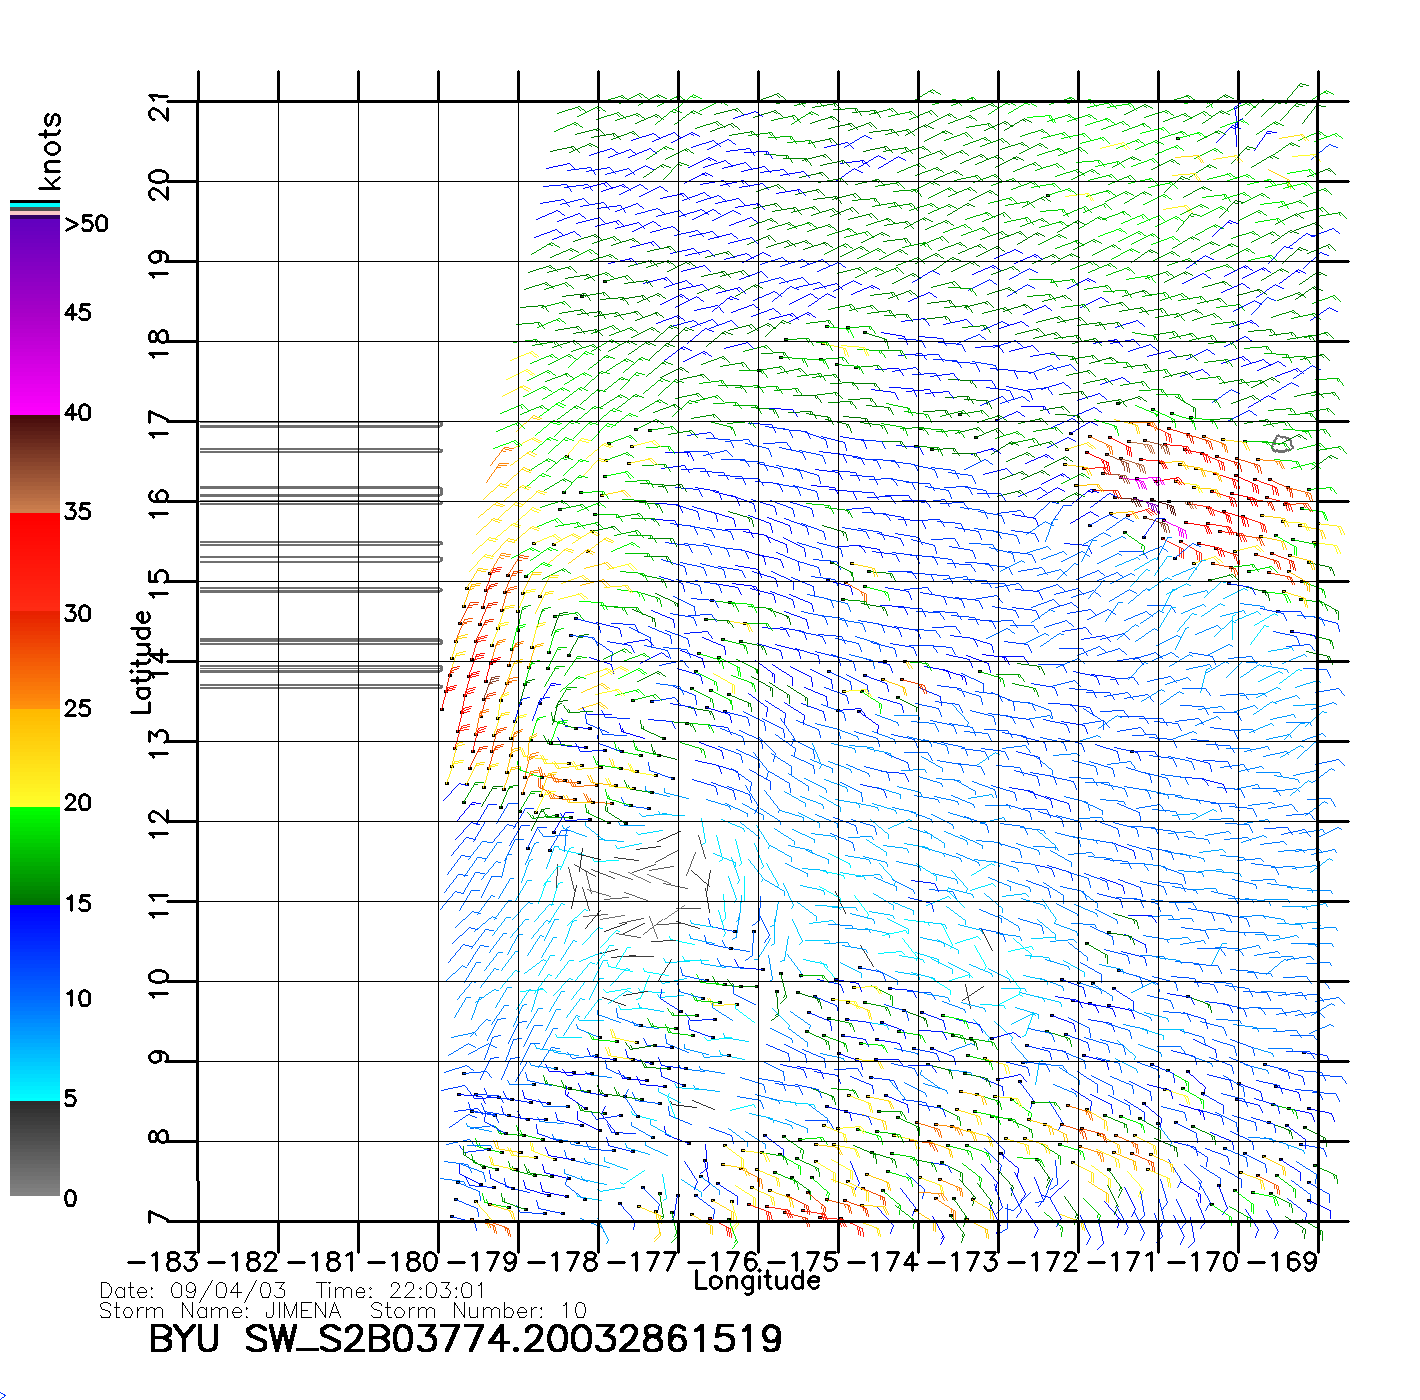Click the red 30–35 knot legend segment
The image size is (1420, 1400).
[34, 560]
